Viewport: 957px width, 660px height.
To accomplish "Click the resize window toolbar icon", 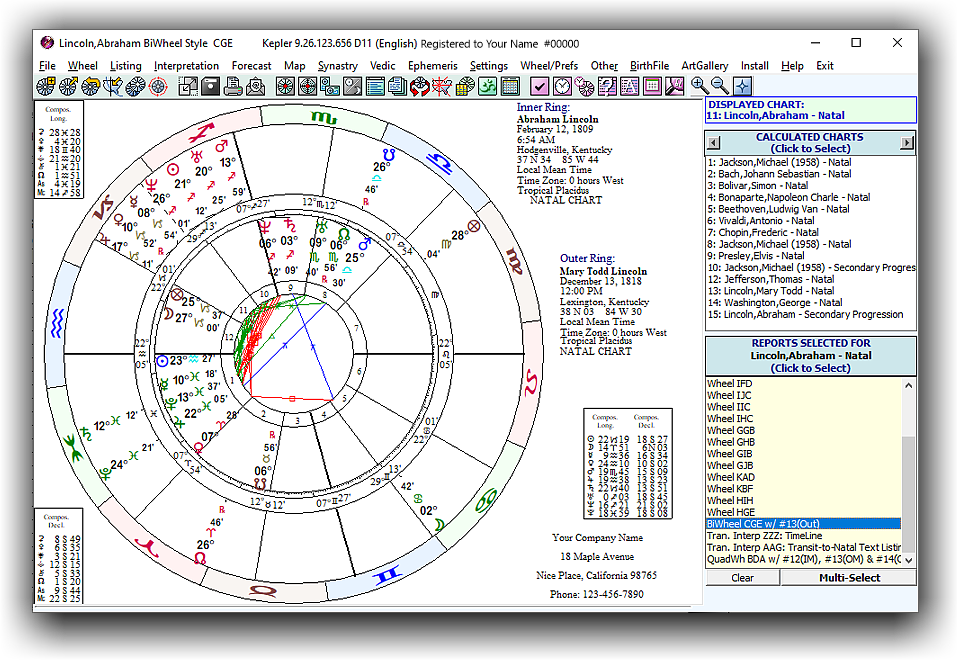I will [x=188, y=87].
